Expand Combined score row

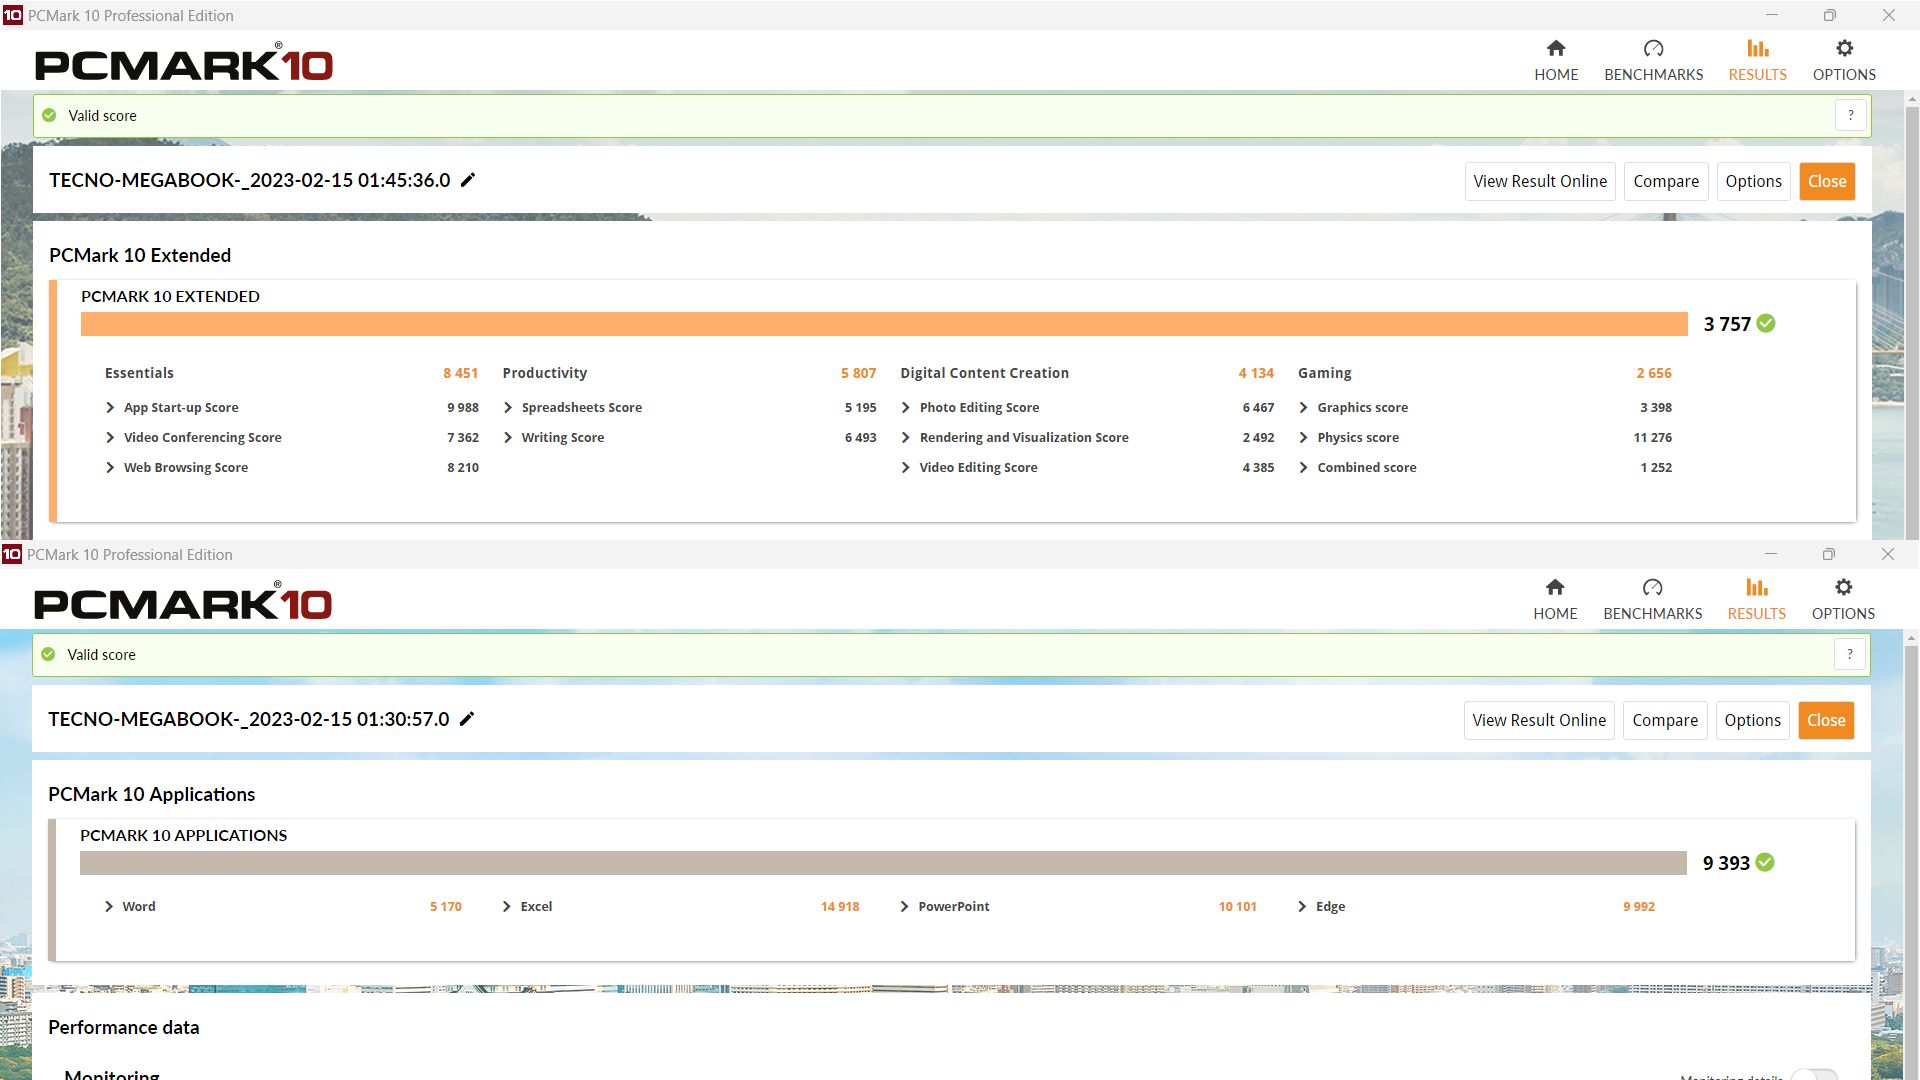click(x=1303, y=467)
